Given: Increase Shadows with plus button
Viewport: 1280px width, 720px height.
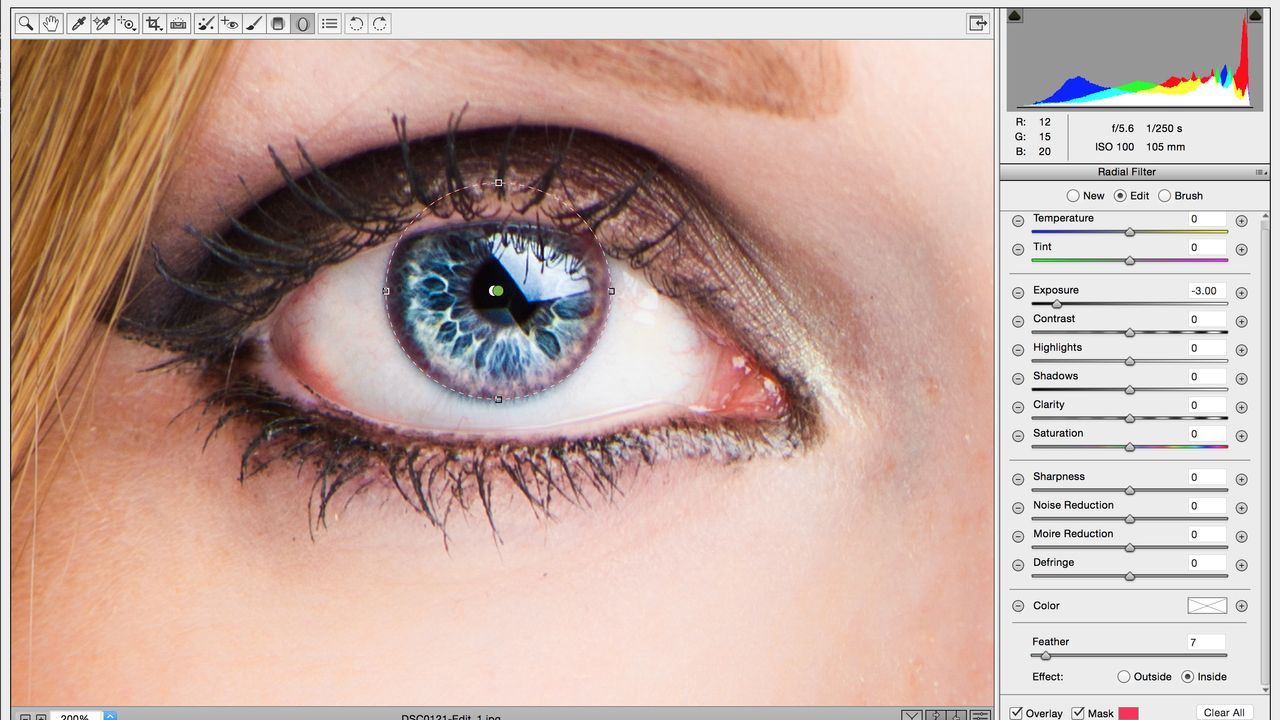Looking at the screenshot, I should coord(1241,379).
